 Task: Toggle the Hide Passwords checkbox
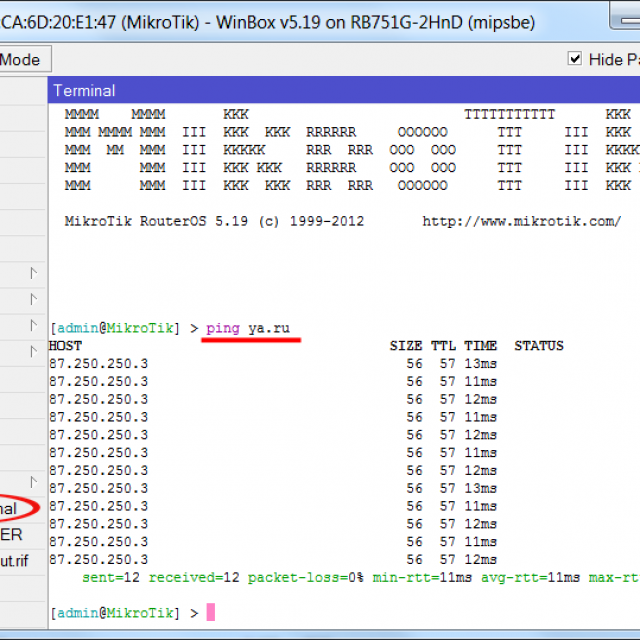[575, 59]
